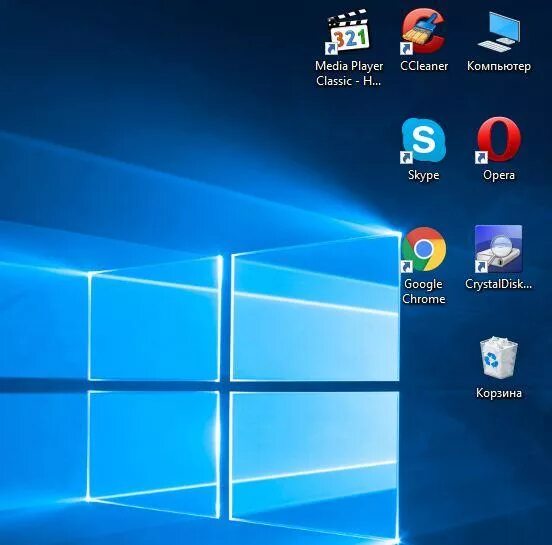Click the "CCleaner" label text

pos(424,66)
